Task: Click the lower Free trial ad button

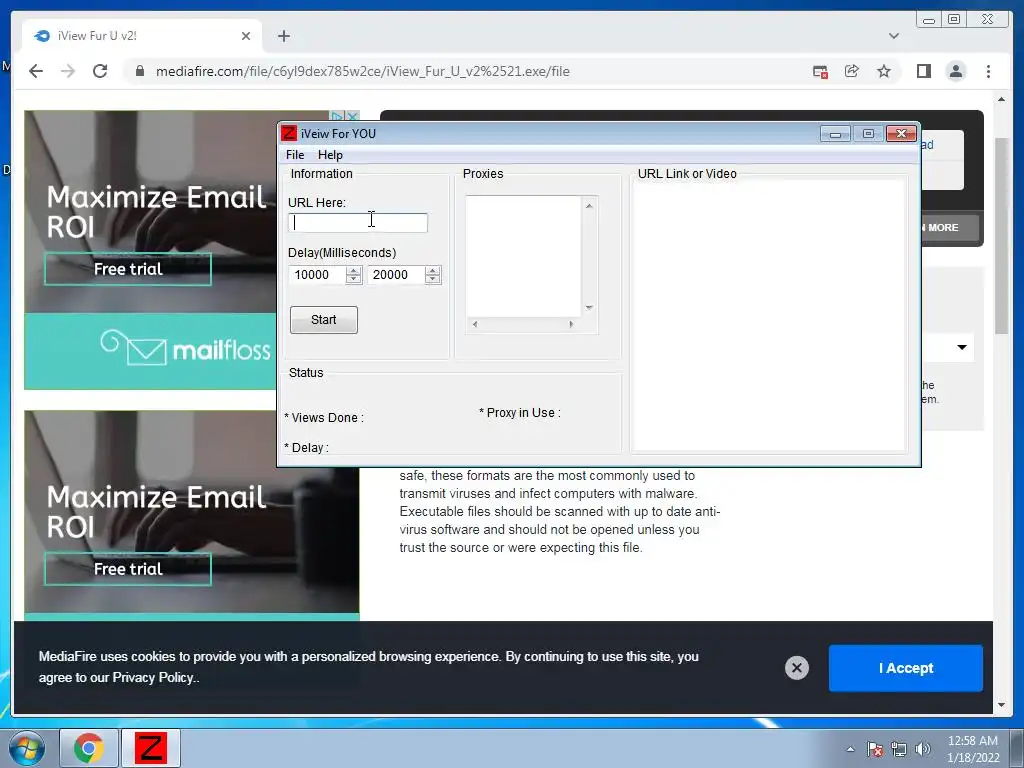Action: click(128, 569)
